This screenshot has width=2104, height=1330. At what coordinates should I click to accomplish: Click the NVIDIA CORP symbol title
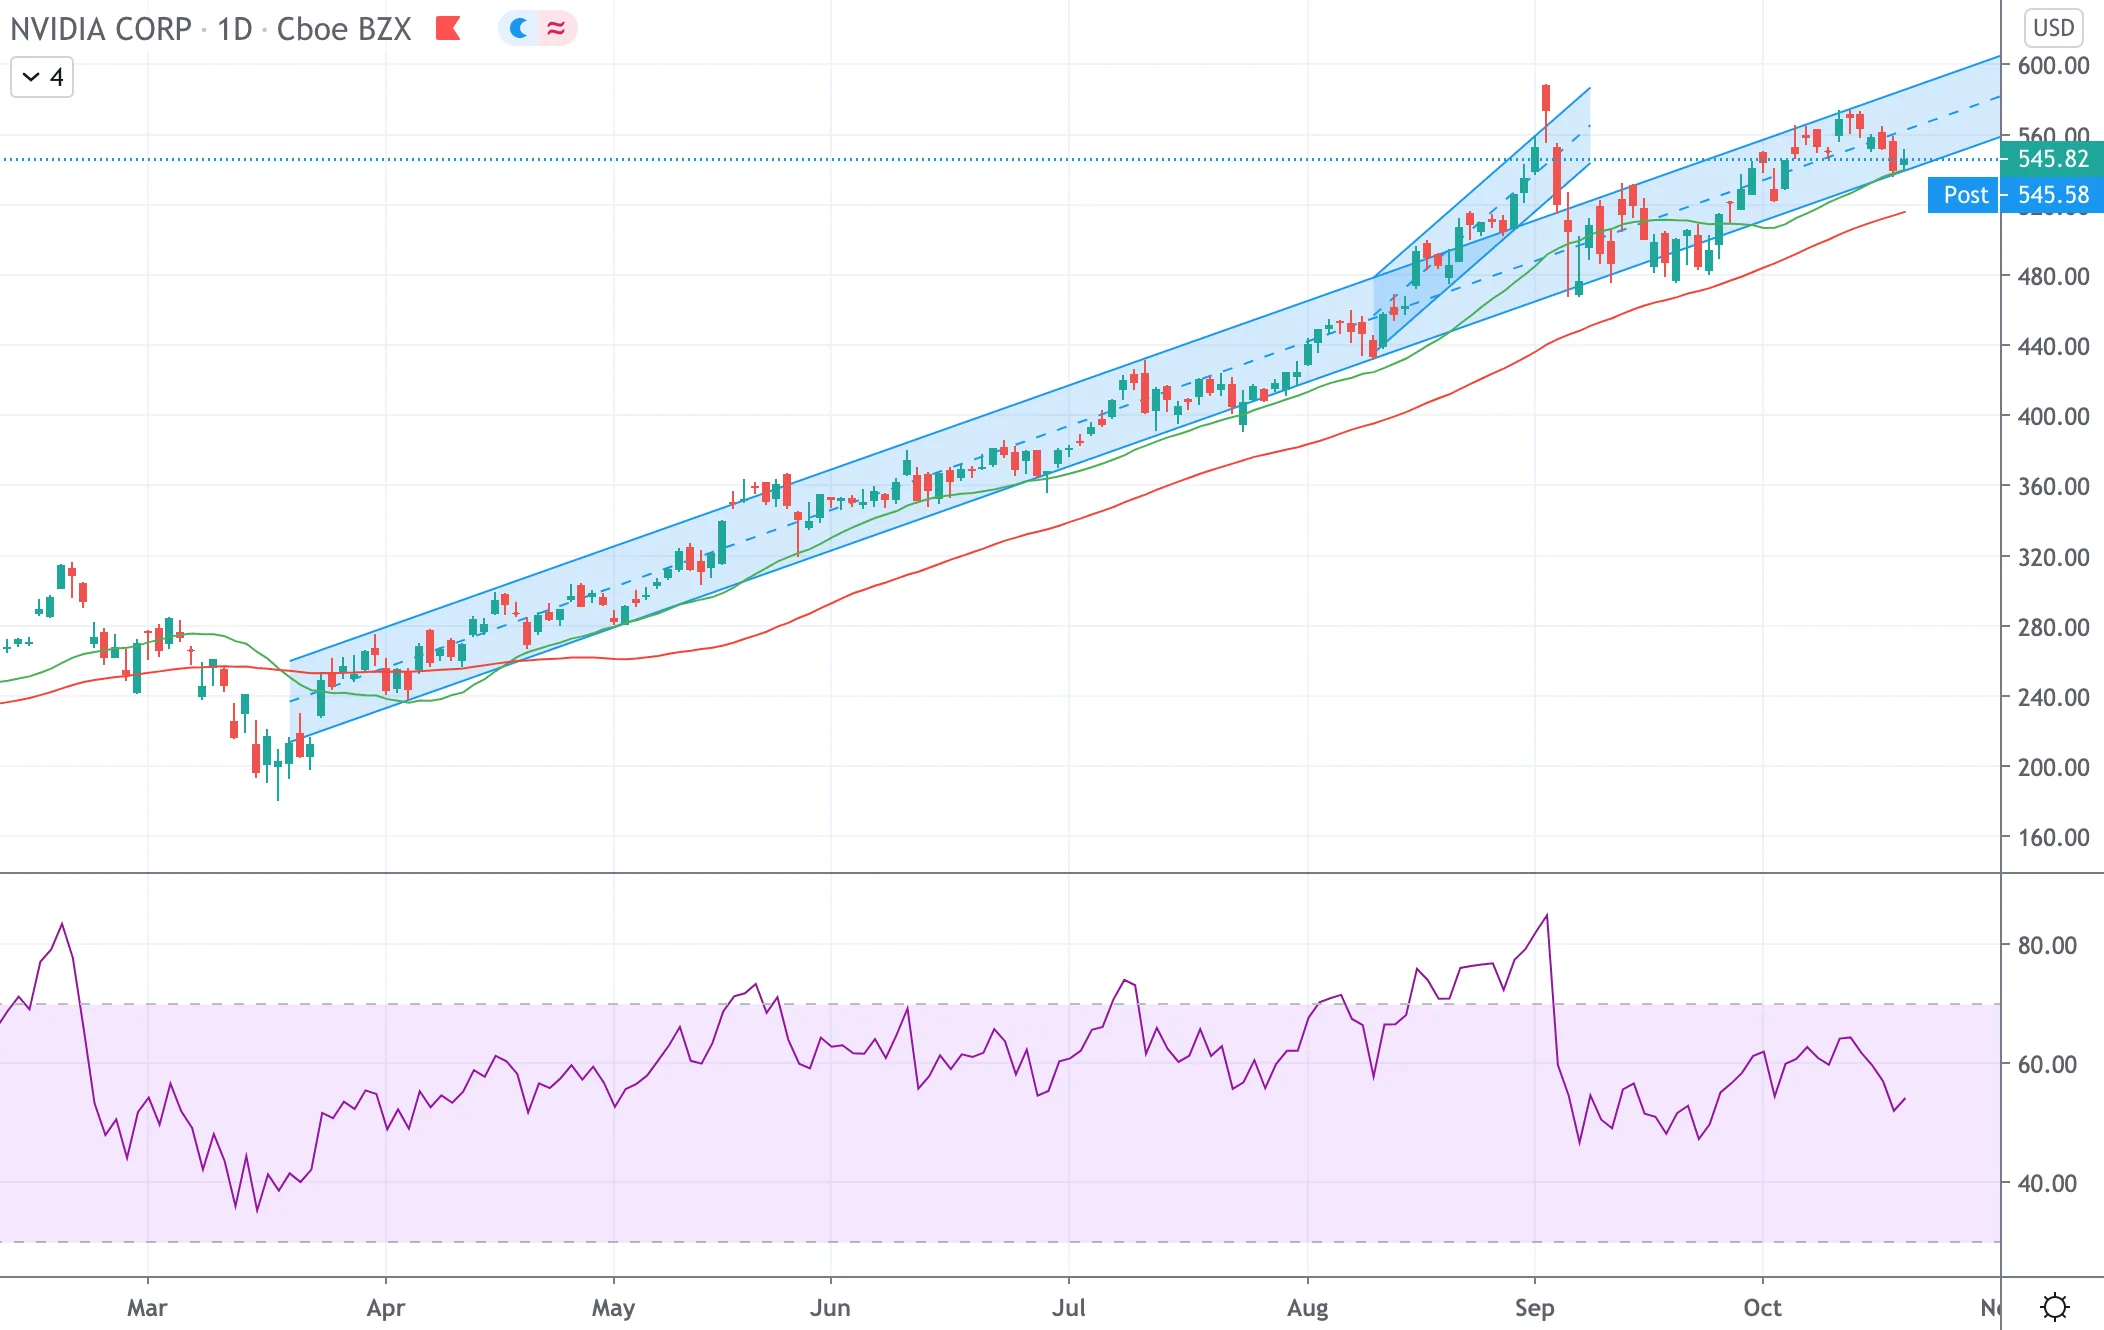pos(101,28)
